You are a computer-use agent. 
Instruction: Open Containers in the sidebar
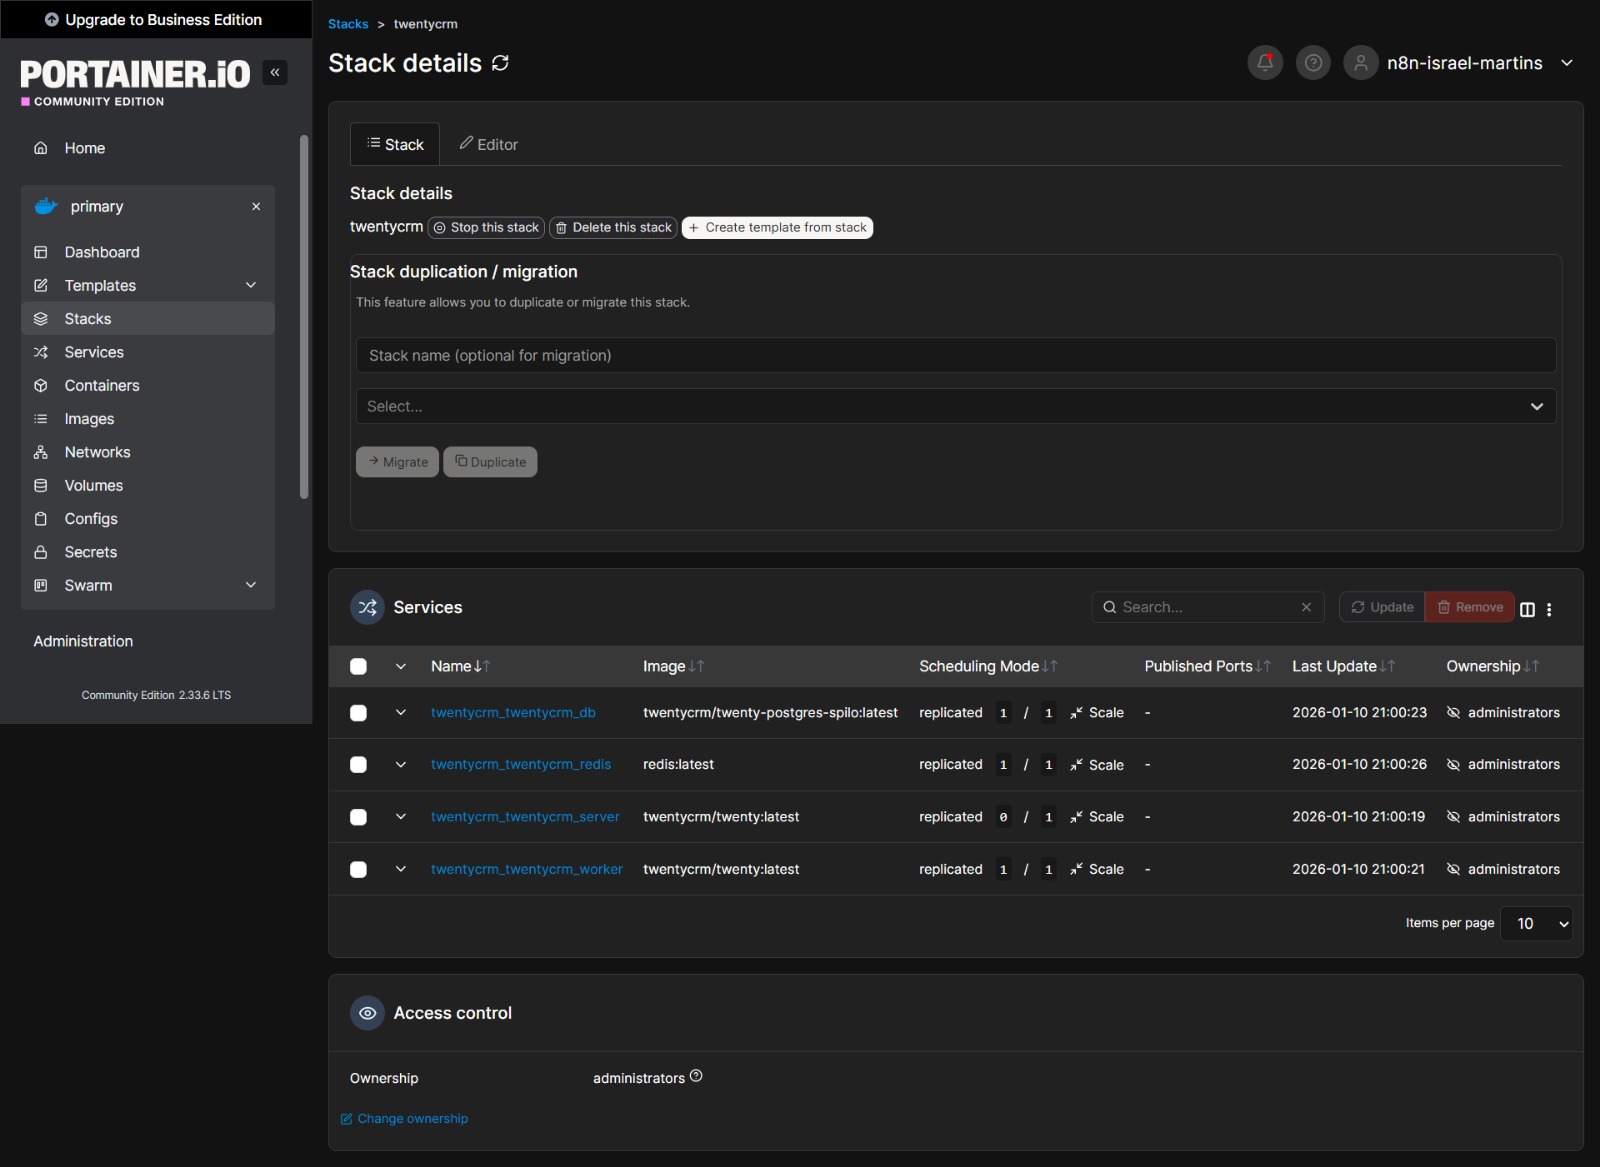point(102,386)
